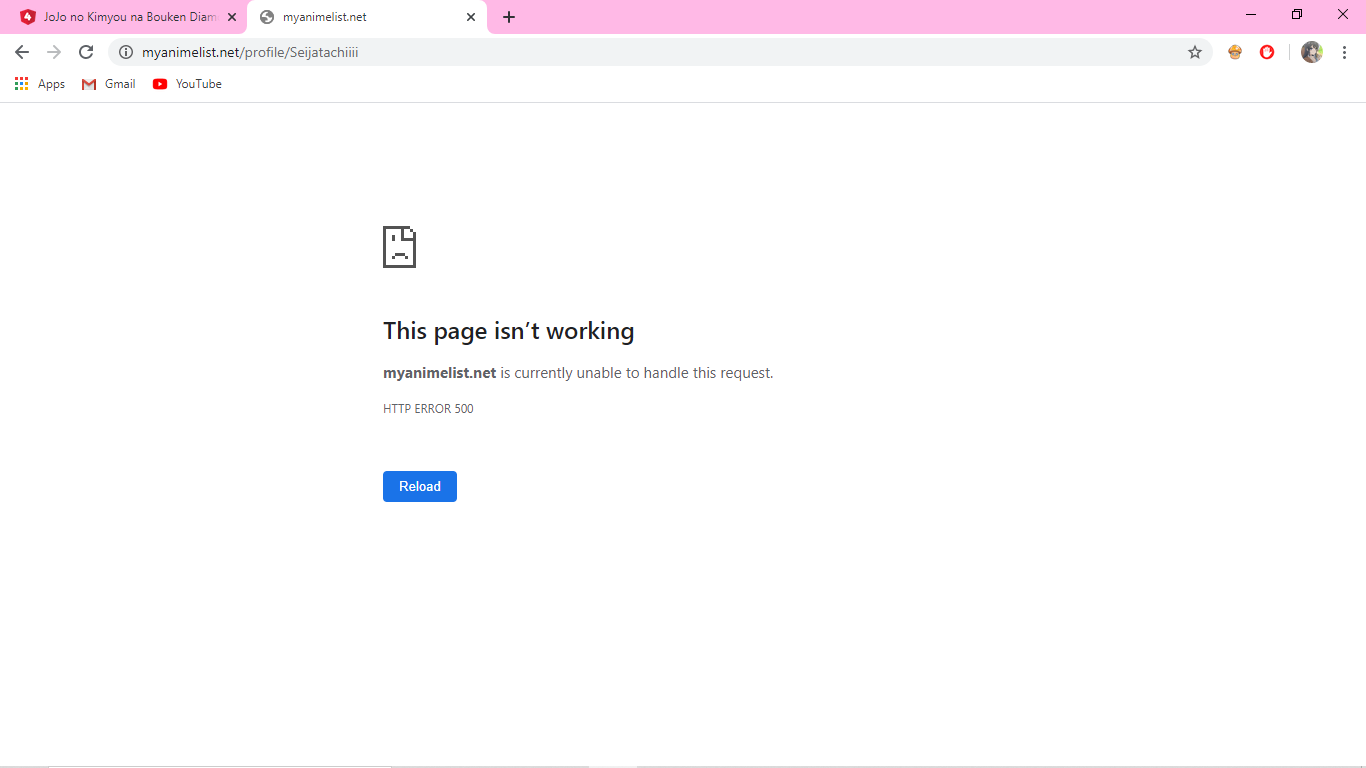
Task: Select the myanimelist.net tab
Action: (x=366, y=17)
